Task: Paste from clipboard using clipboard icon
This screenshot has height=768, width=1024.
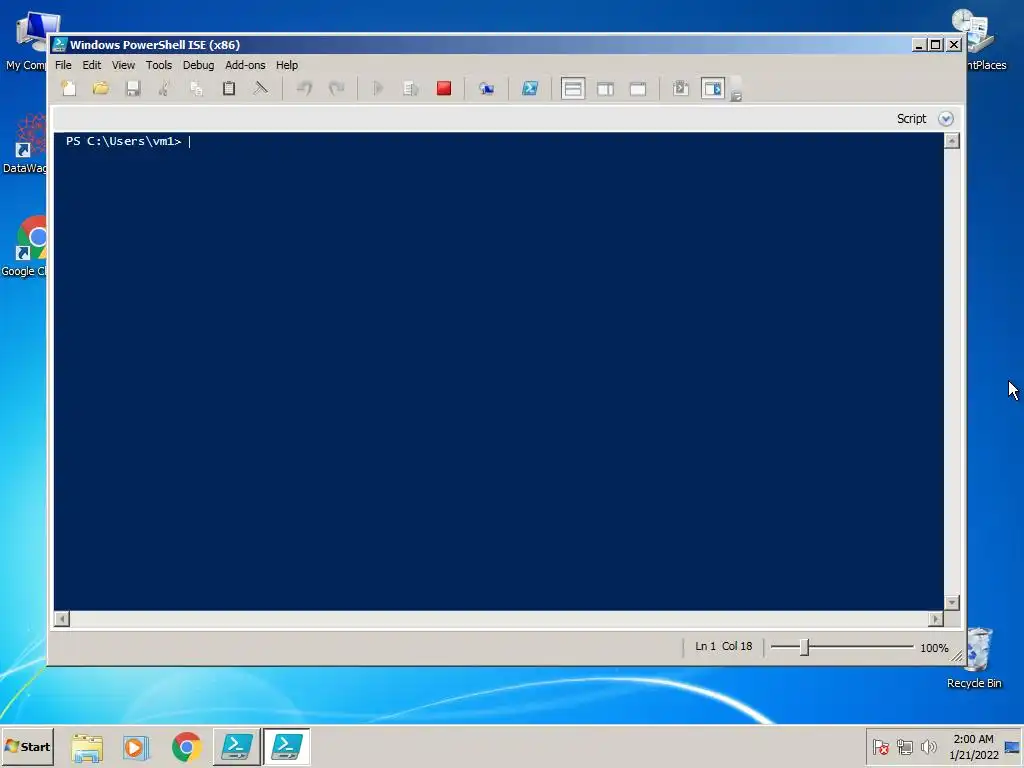Action: [229, 88]
